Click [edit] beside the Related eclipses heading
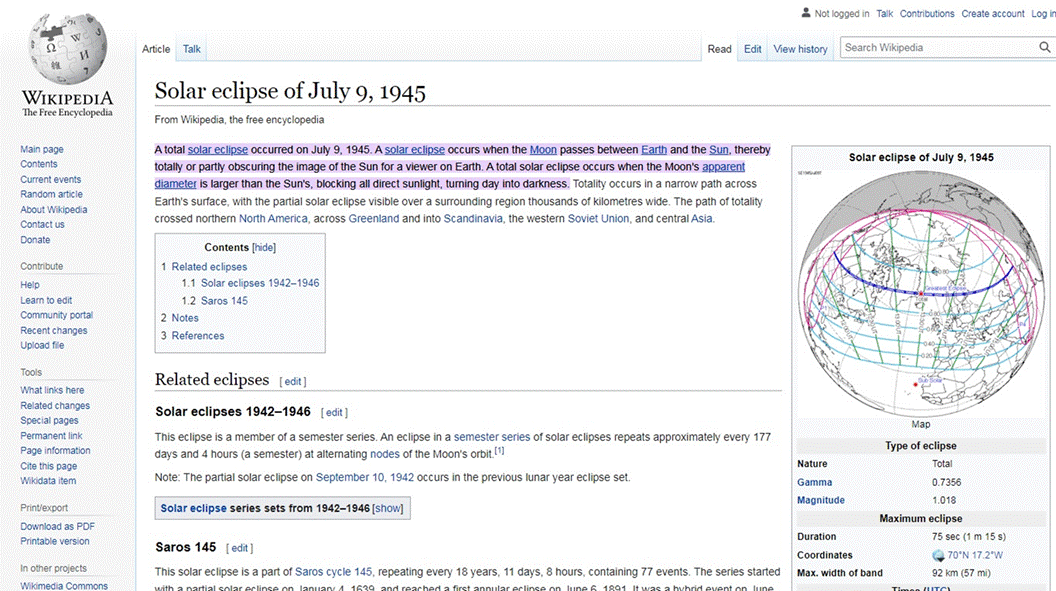Image resolution: width=1056 pixels, height=591 pixels. point(293,382)
